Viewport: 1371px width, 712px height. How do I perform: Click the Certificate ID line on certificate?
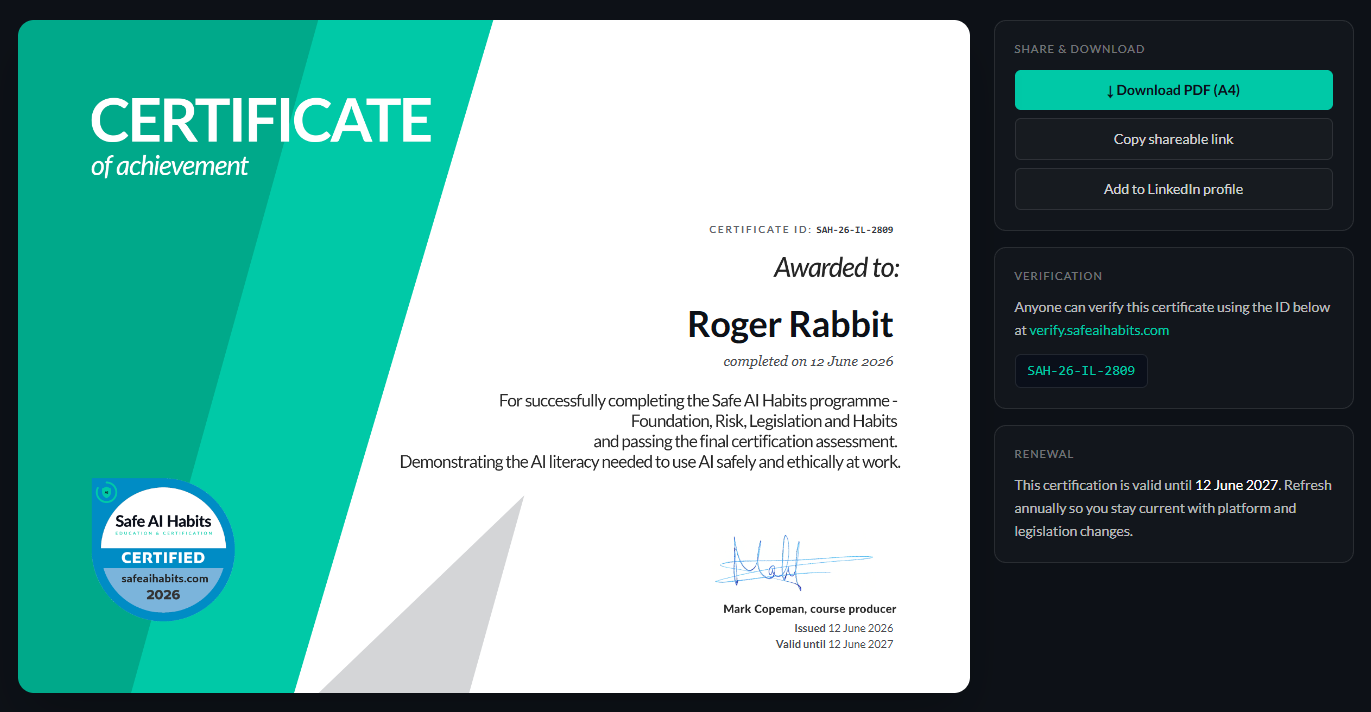coord(801,230)
